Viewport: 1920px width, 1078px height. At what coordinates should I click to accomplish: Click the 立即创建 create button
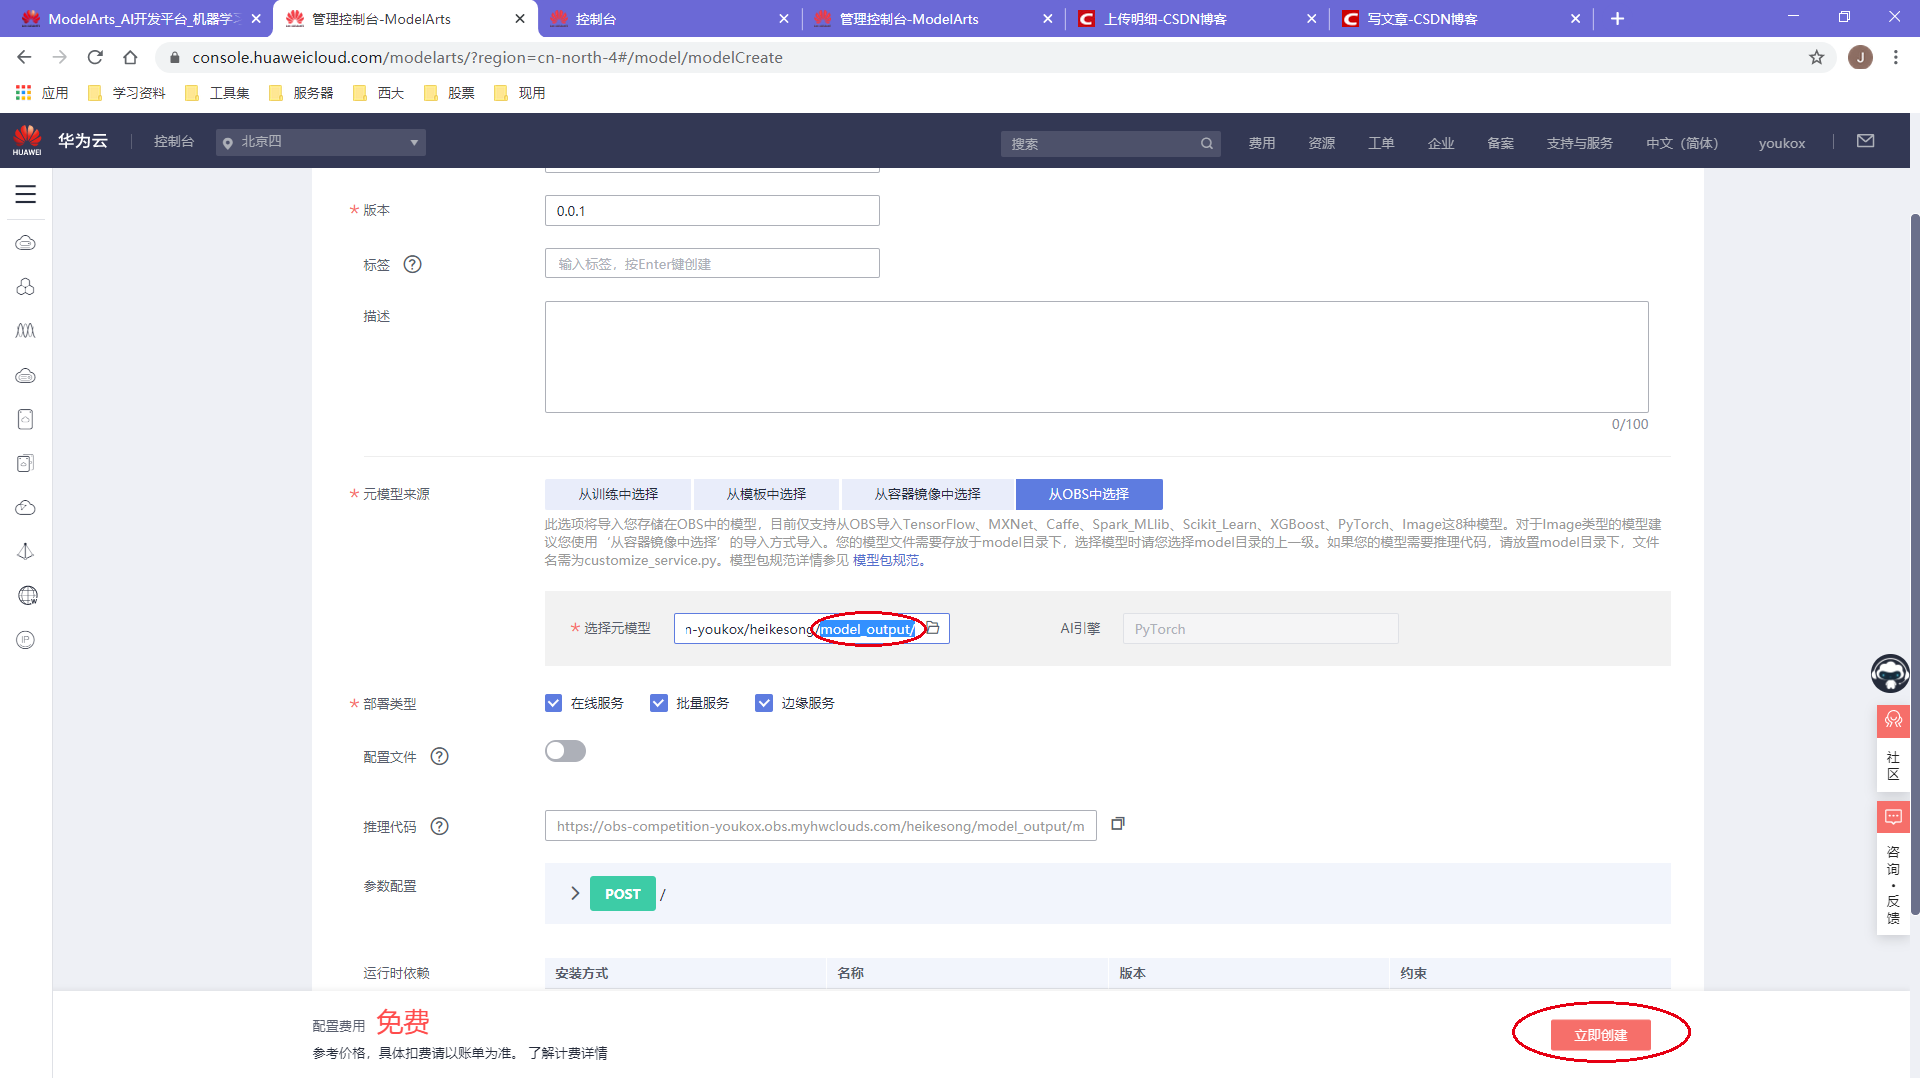coord(1601,1034)
